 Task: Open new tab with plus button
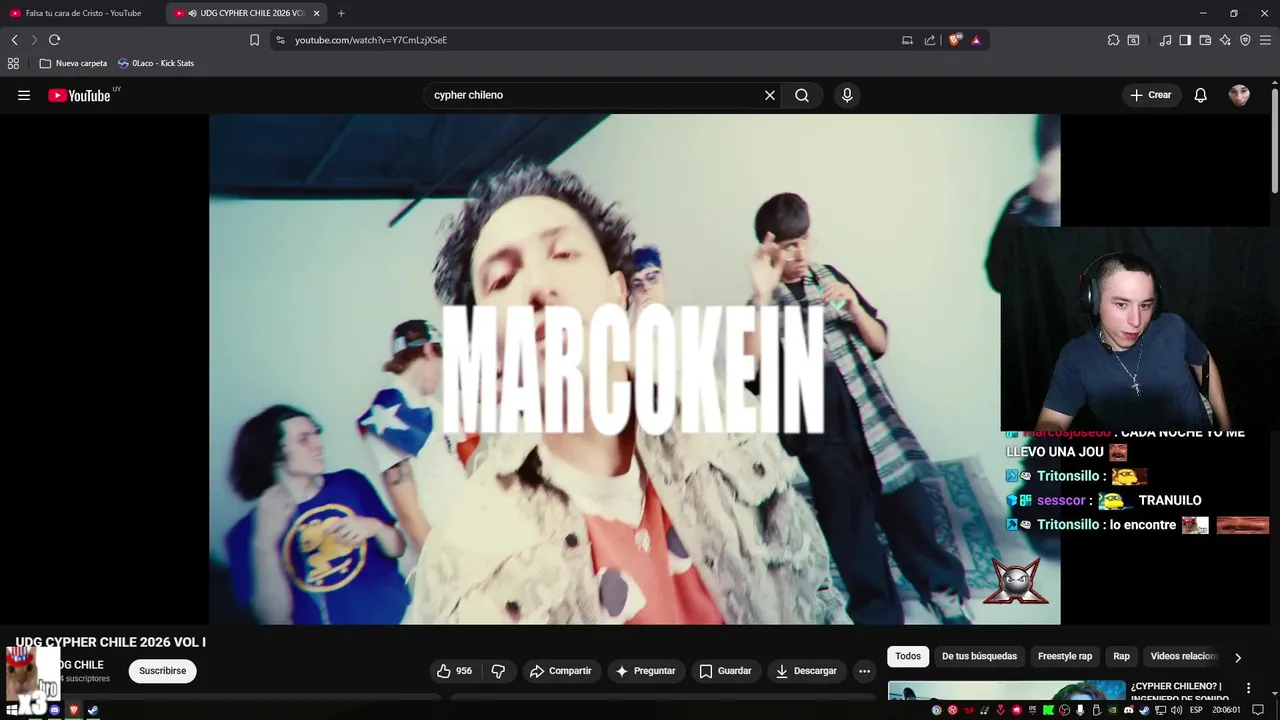(x=341, y=13)
